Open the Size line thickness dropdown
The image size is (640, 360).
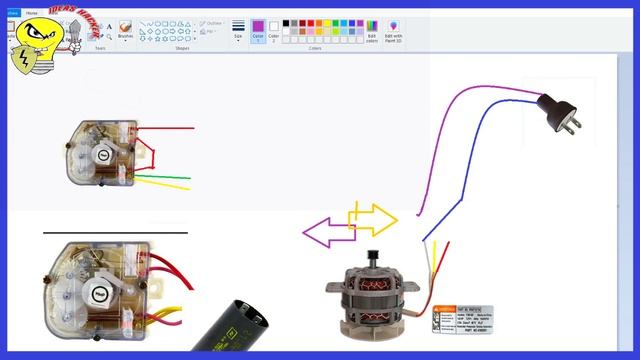pos(238,31)
